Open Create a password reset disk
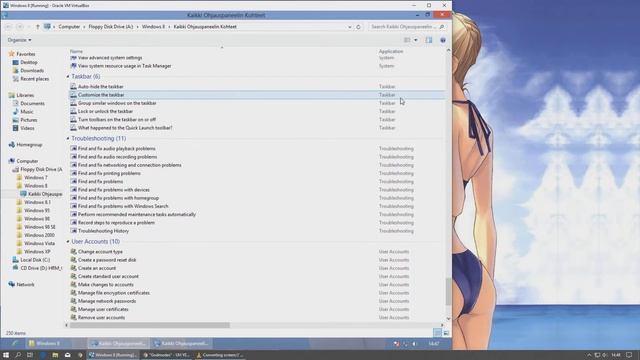Screen dimensions: 640x360 107,260
